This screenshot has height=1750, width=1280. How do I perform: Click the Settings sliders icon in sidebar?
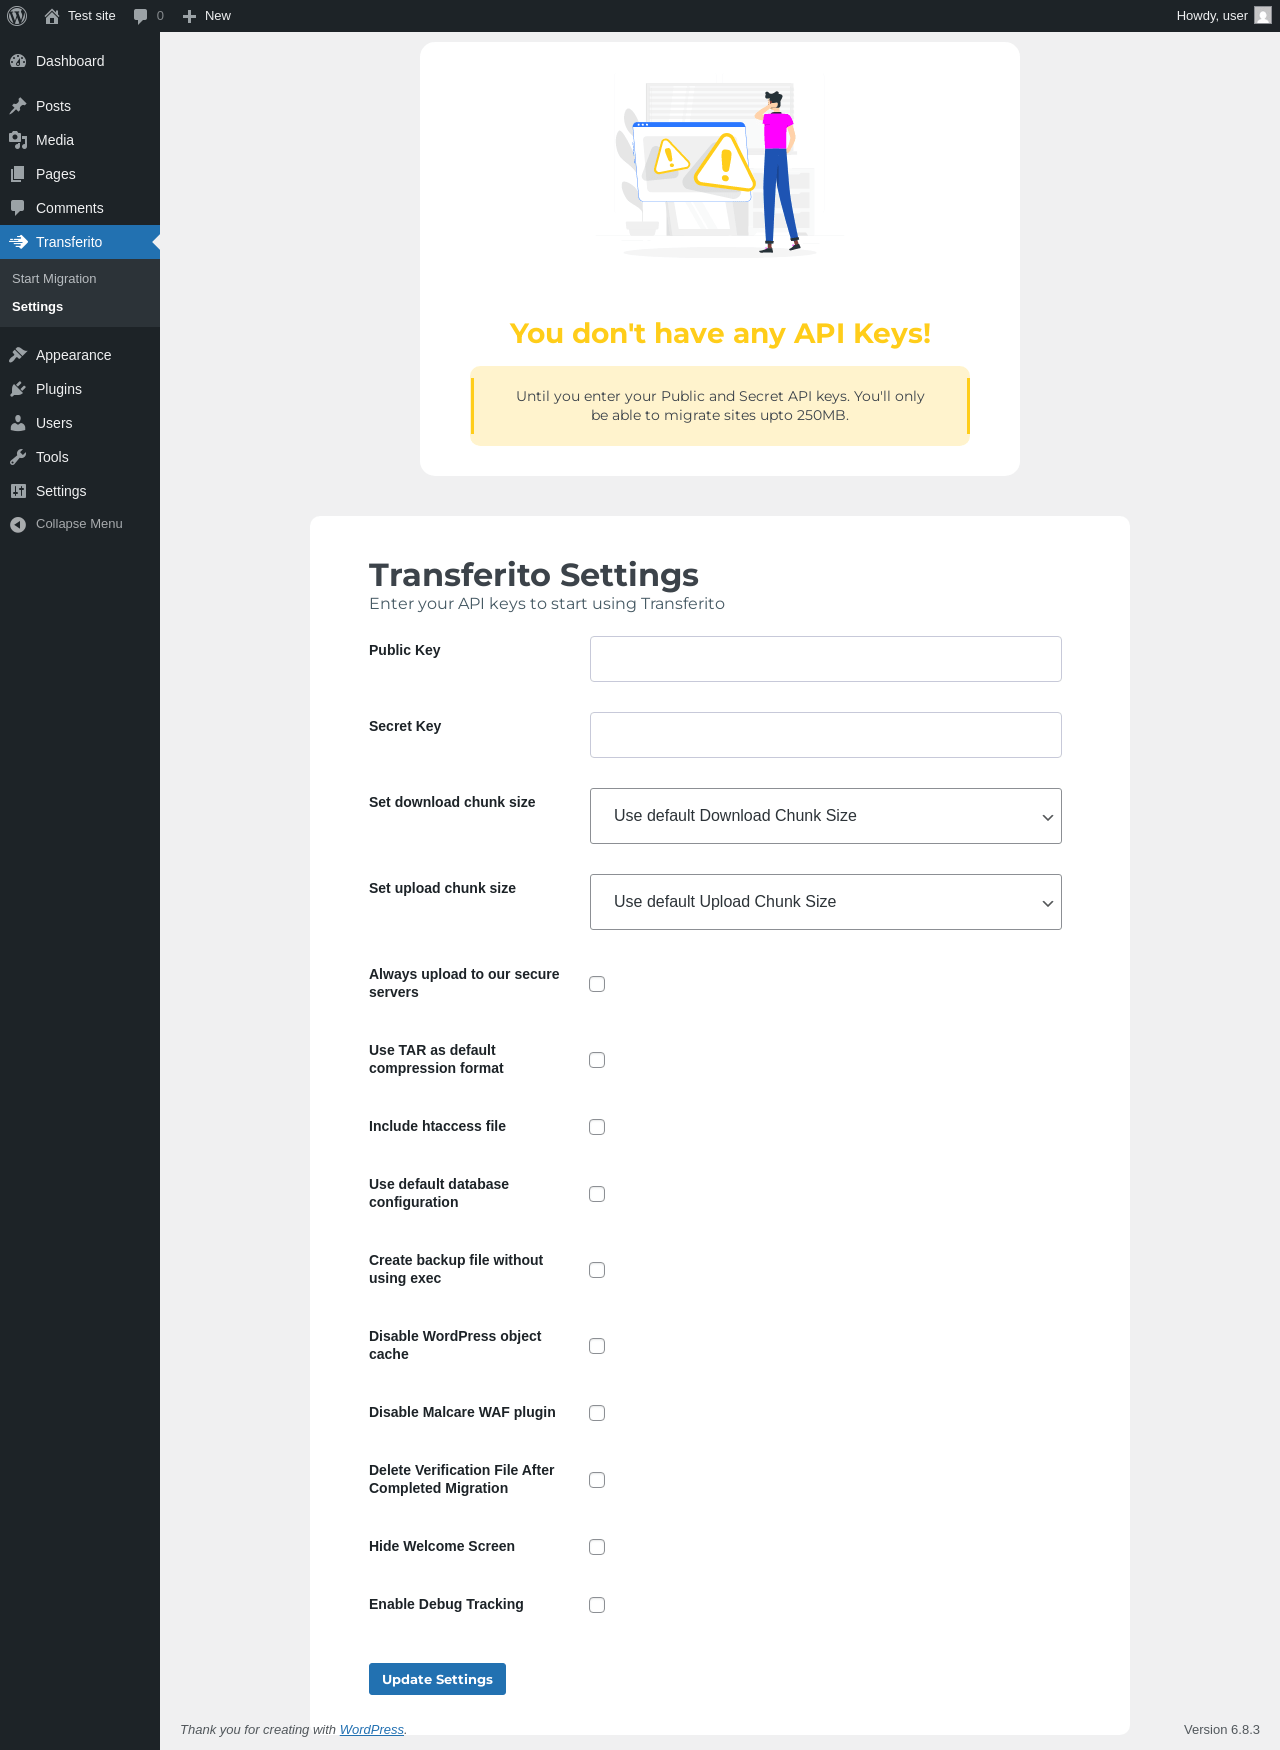tap(18, 491)
